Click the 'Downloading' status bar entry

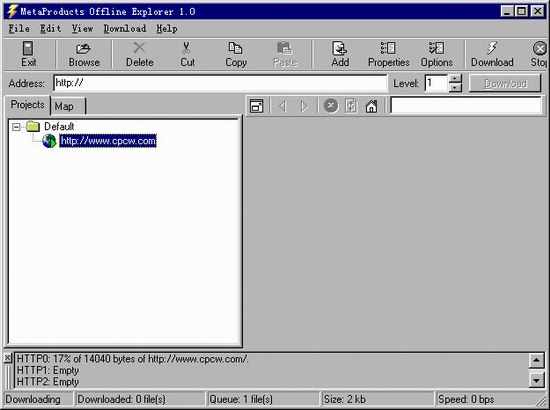pyautogui.click(x=33, y=399)
